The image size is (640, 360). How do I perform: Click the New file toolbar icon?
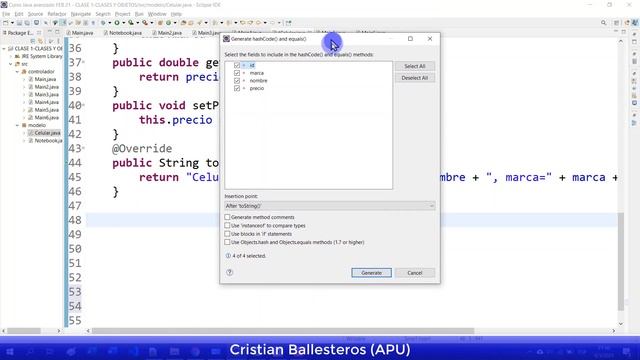[x=6, y=23]
